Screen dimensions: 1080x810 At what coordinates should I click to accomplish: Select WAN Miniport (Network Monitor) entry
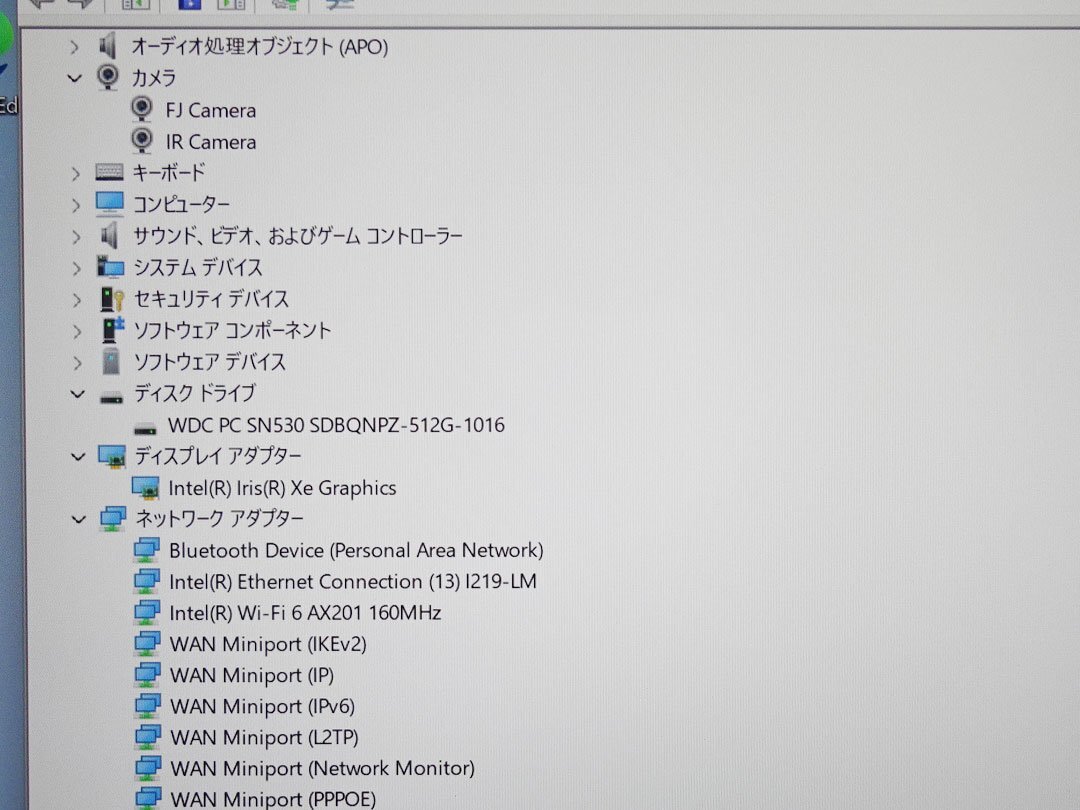(322, 769)
